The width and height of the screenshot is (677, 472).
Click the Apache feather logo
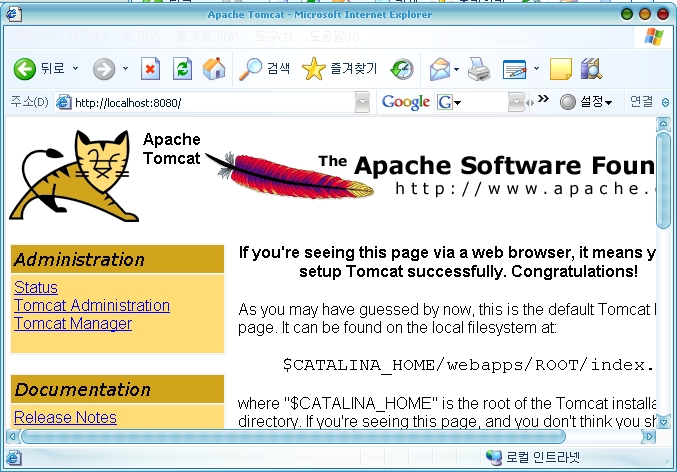coord(289,175)
